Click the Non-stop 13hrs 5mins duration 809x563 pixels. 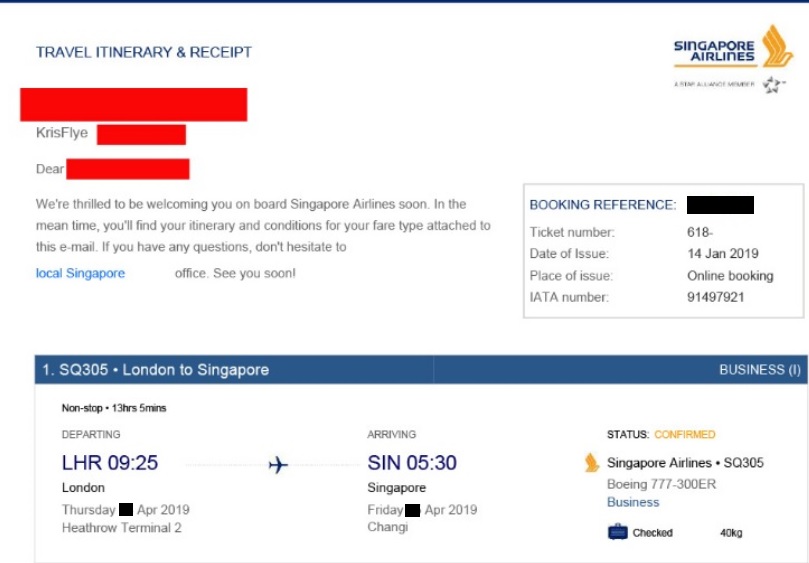pyautogui.click(x=113, y=408)
